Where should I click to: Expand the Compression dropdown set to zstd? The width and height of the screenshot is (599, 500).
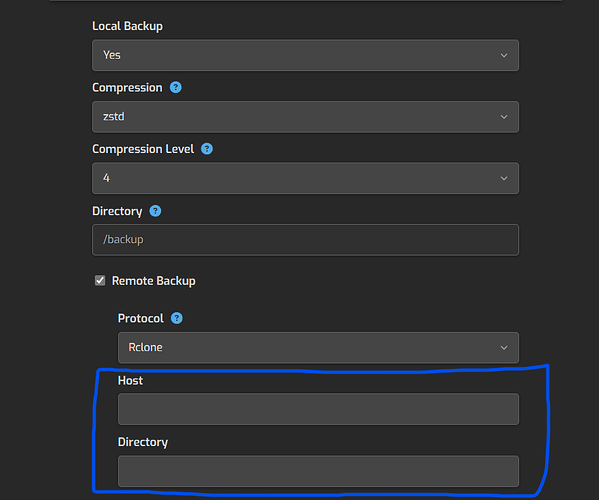pyautogui.click(x=305, y=117)
